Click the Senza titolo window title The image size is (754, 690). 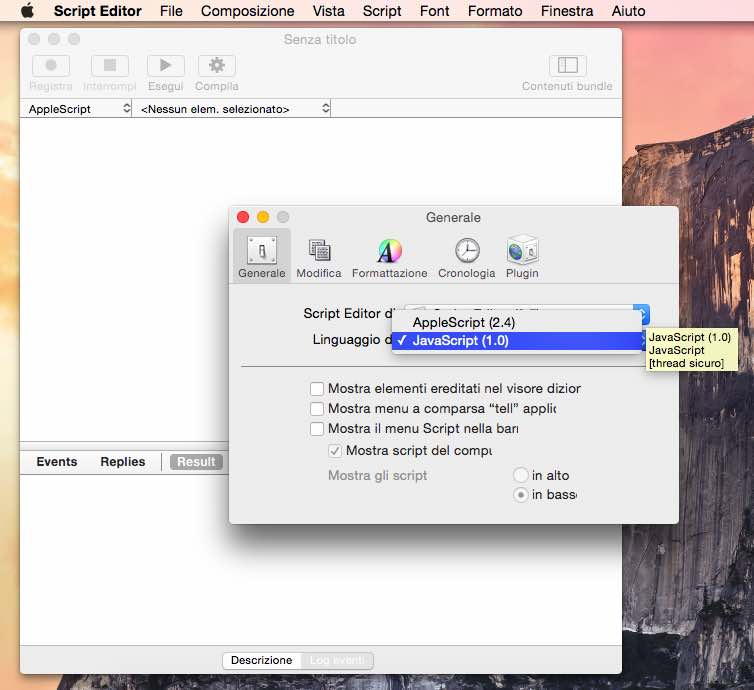[x=320, y=39]
